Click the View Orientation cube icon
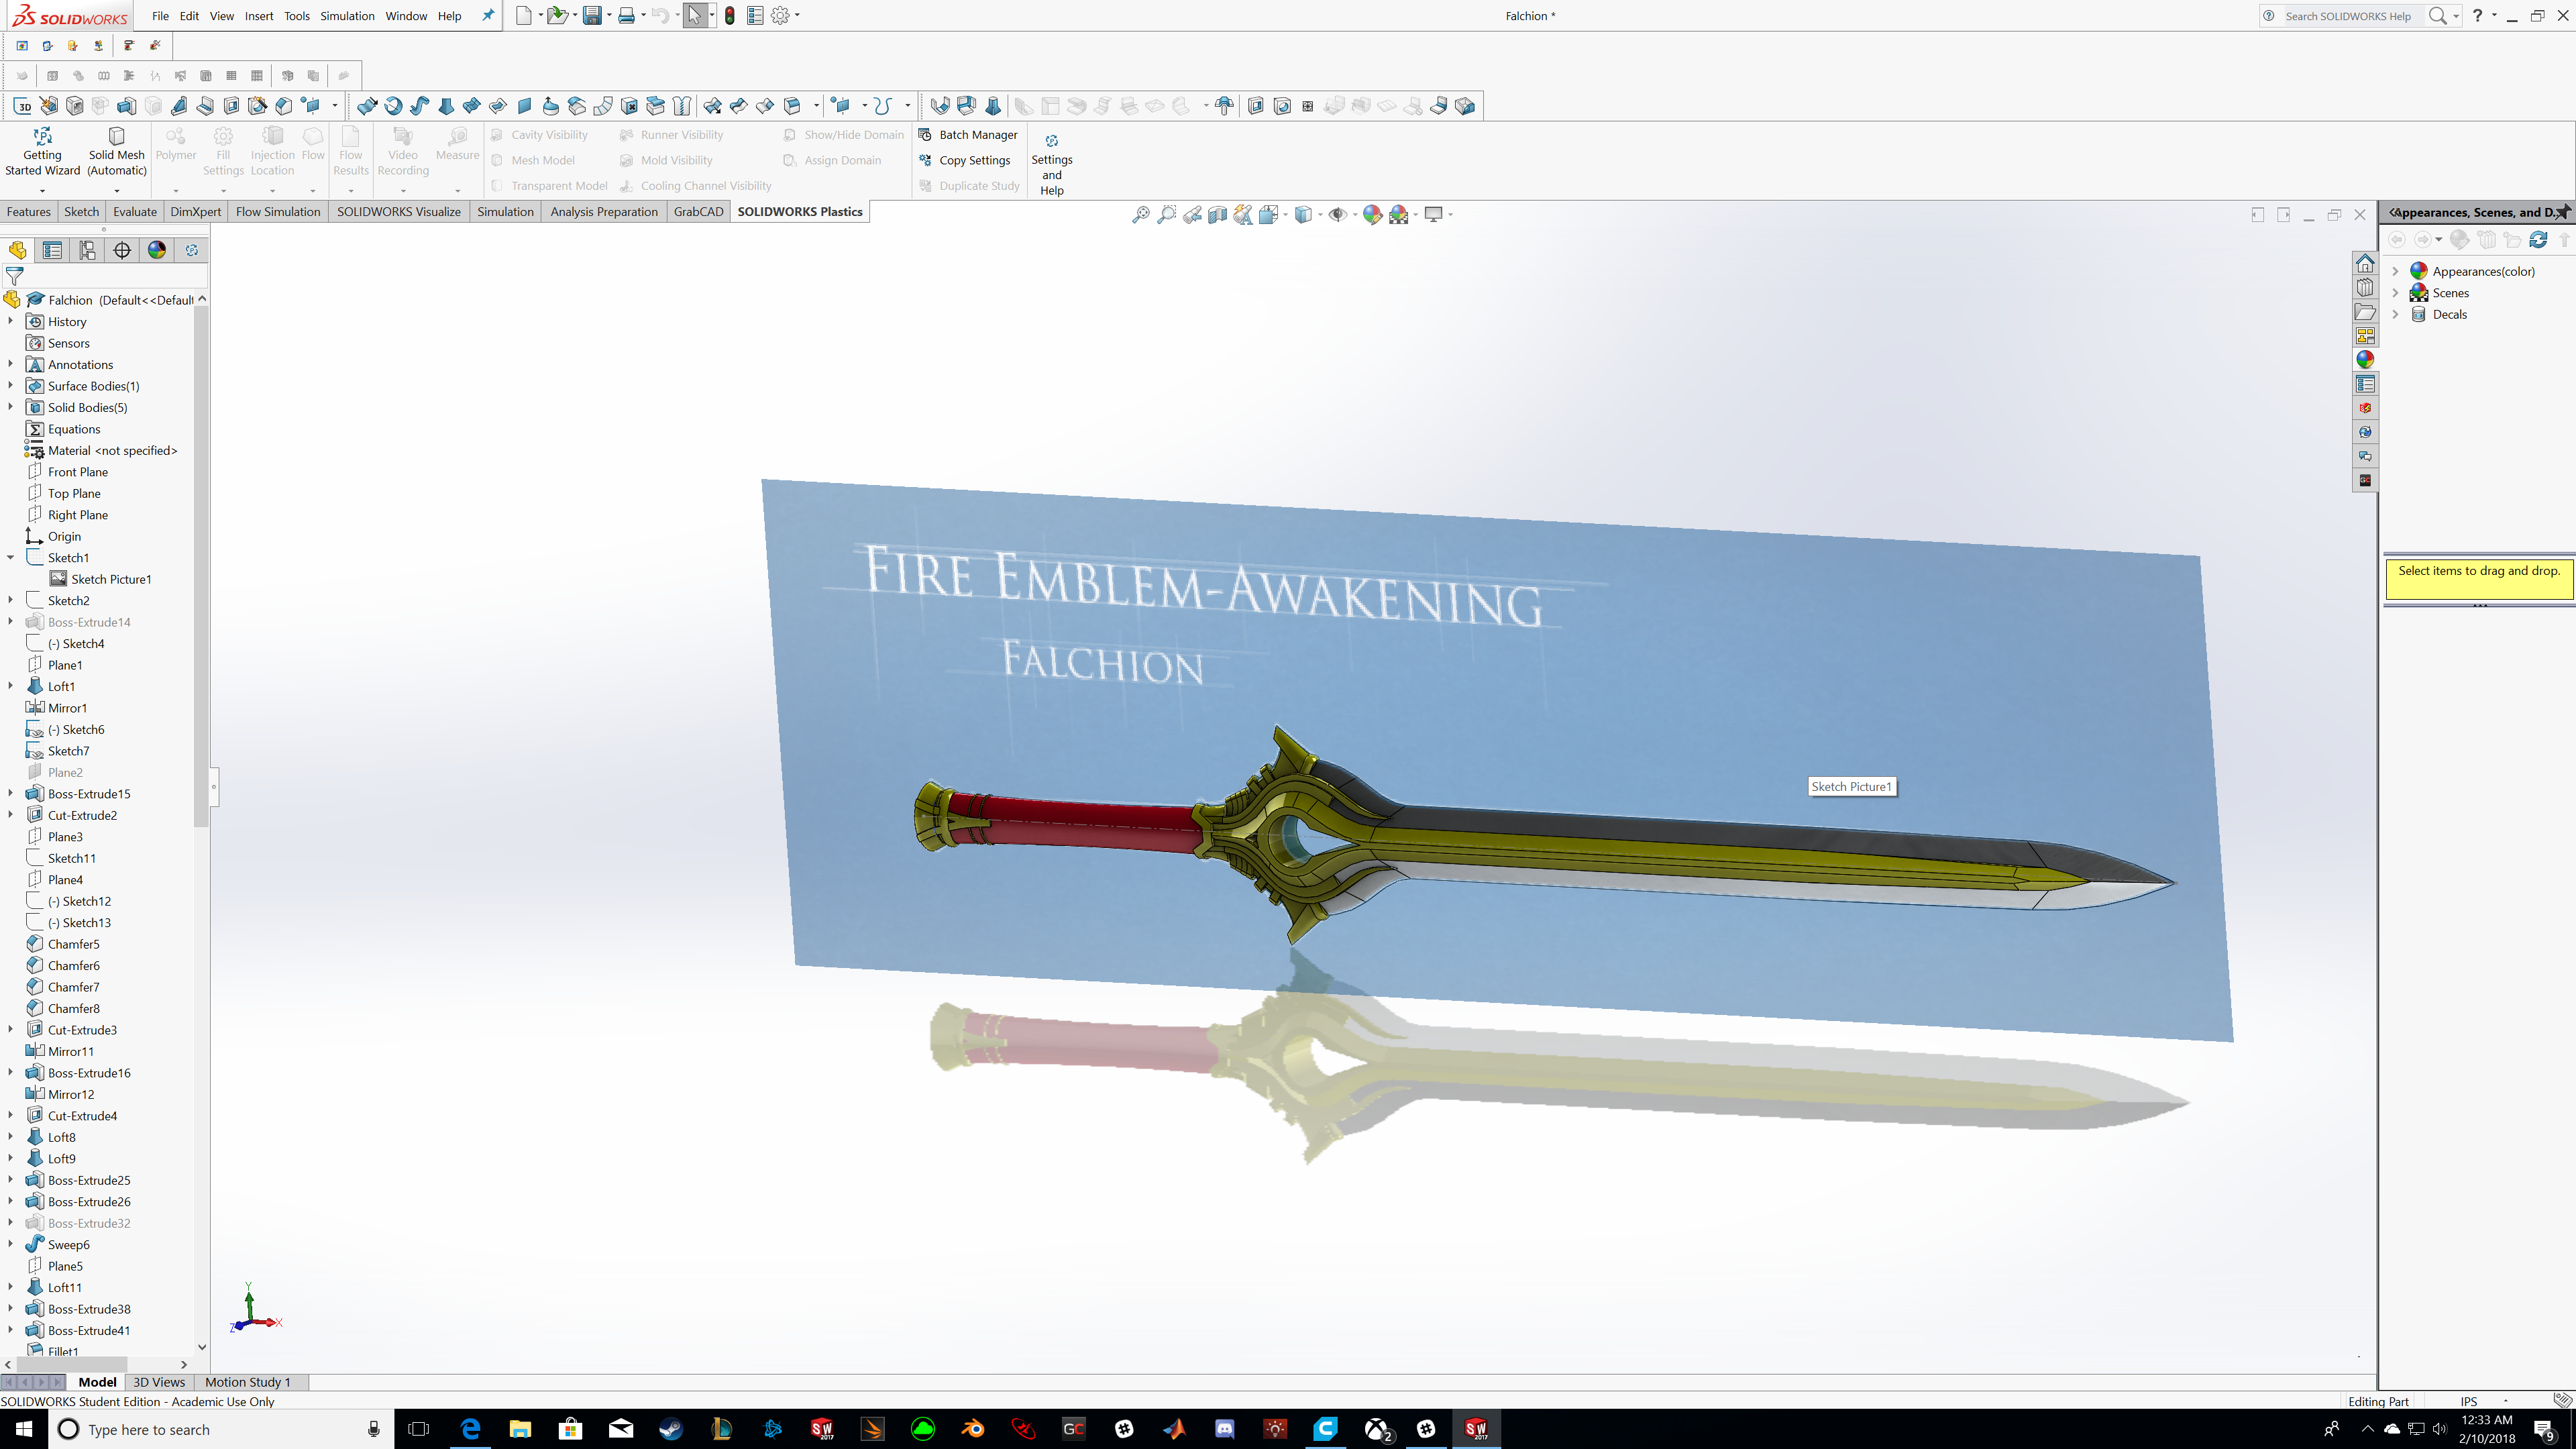 pos(1269,214)
